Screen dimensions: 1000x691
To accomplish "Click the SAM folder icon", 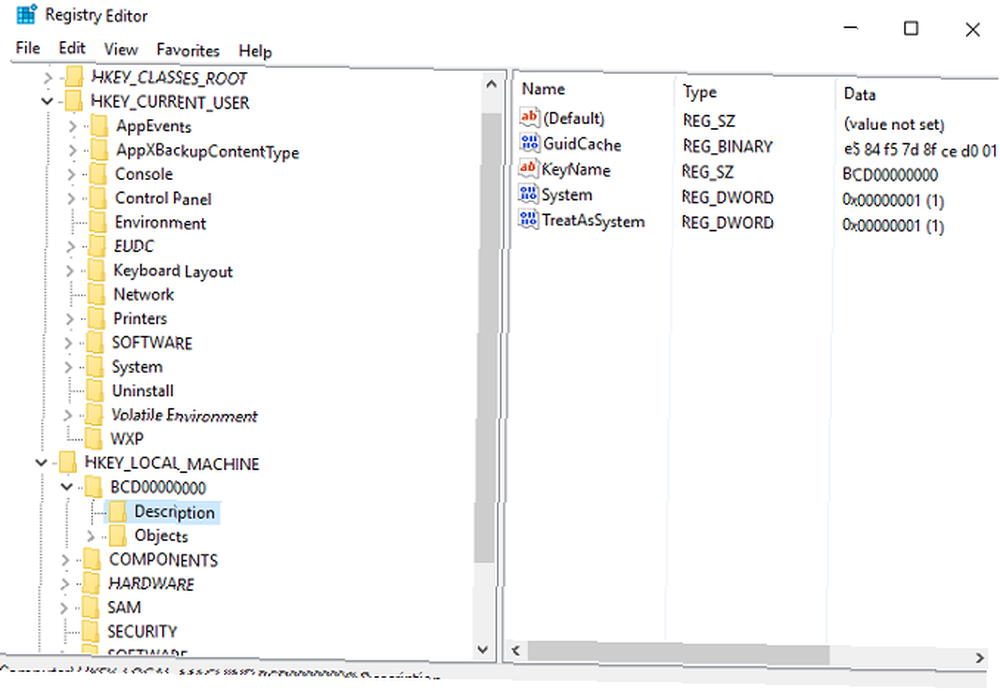I will click(x=91, y=607).
